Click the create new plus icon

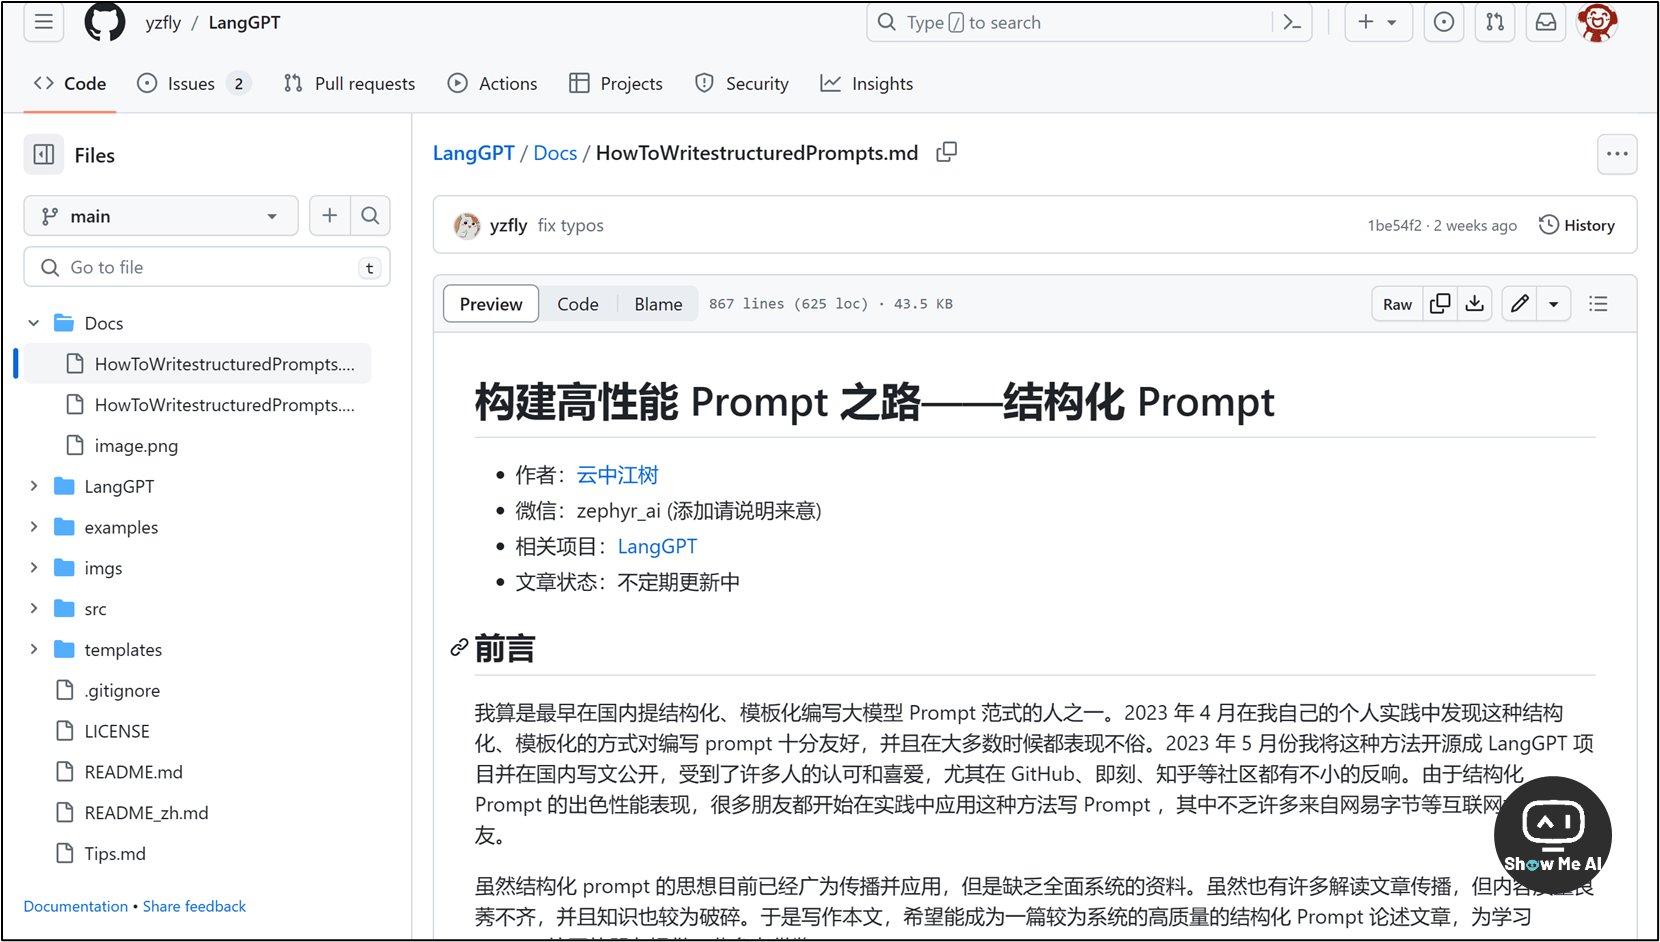pyautogui.click(x=1366, y=22)
